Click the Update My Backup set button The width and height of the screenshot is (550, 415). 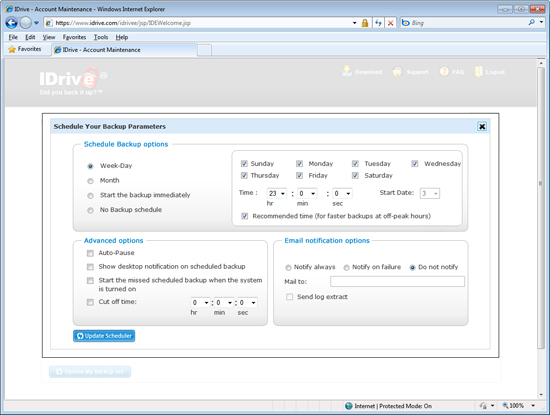point(90,372)
